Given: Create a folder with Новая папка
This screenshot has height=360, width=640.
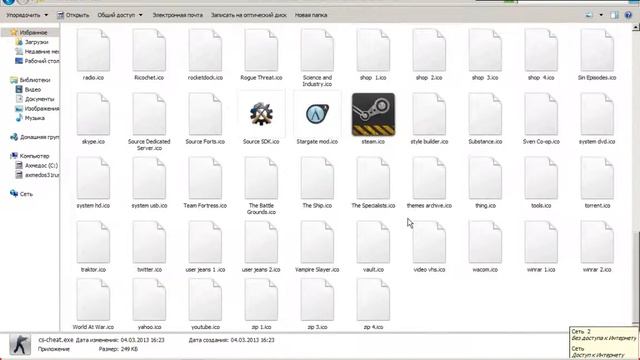Looking at the screenshot, I should [x=311, y=15].
